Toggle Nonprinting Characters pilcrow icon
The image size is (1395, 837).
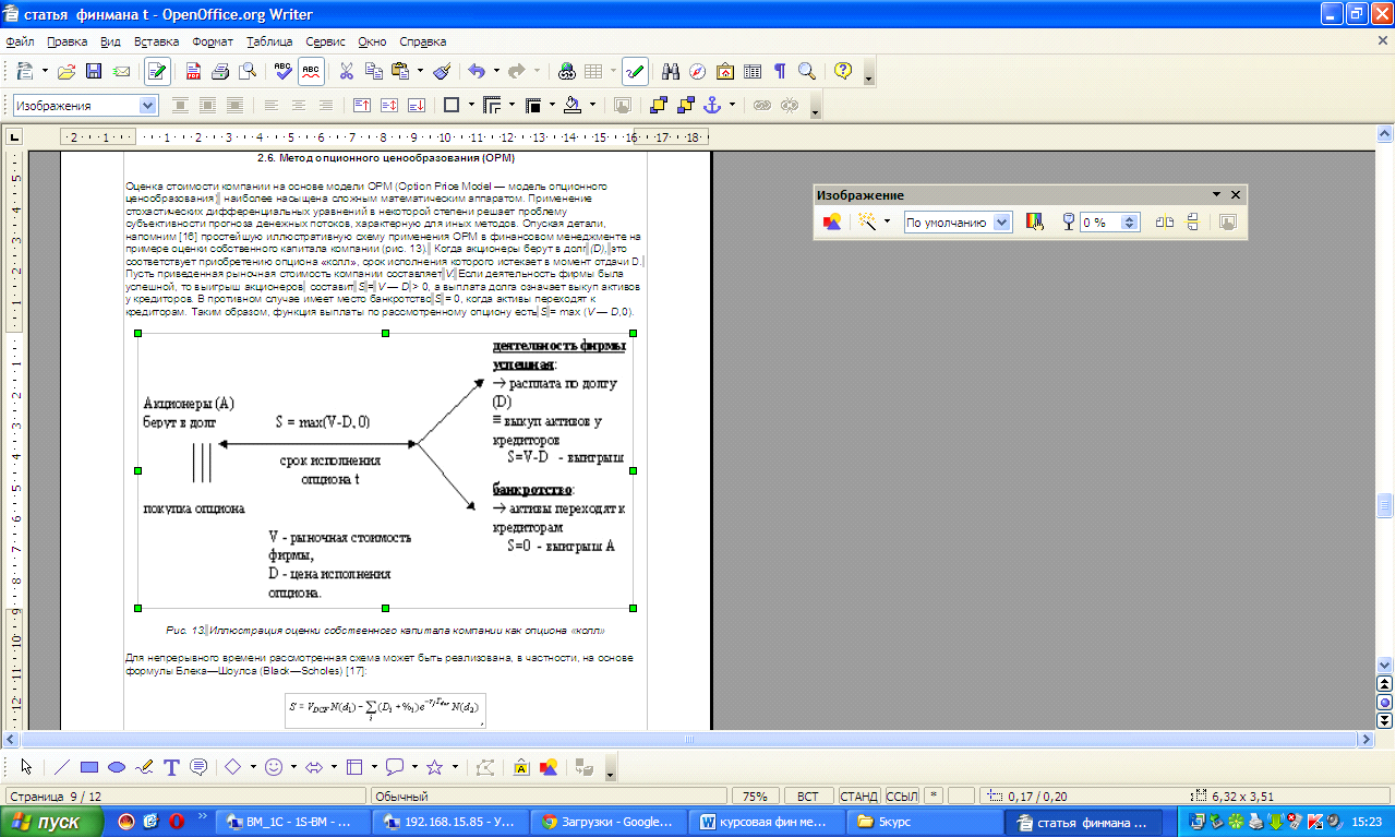click(780, 71)
